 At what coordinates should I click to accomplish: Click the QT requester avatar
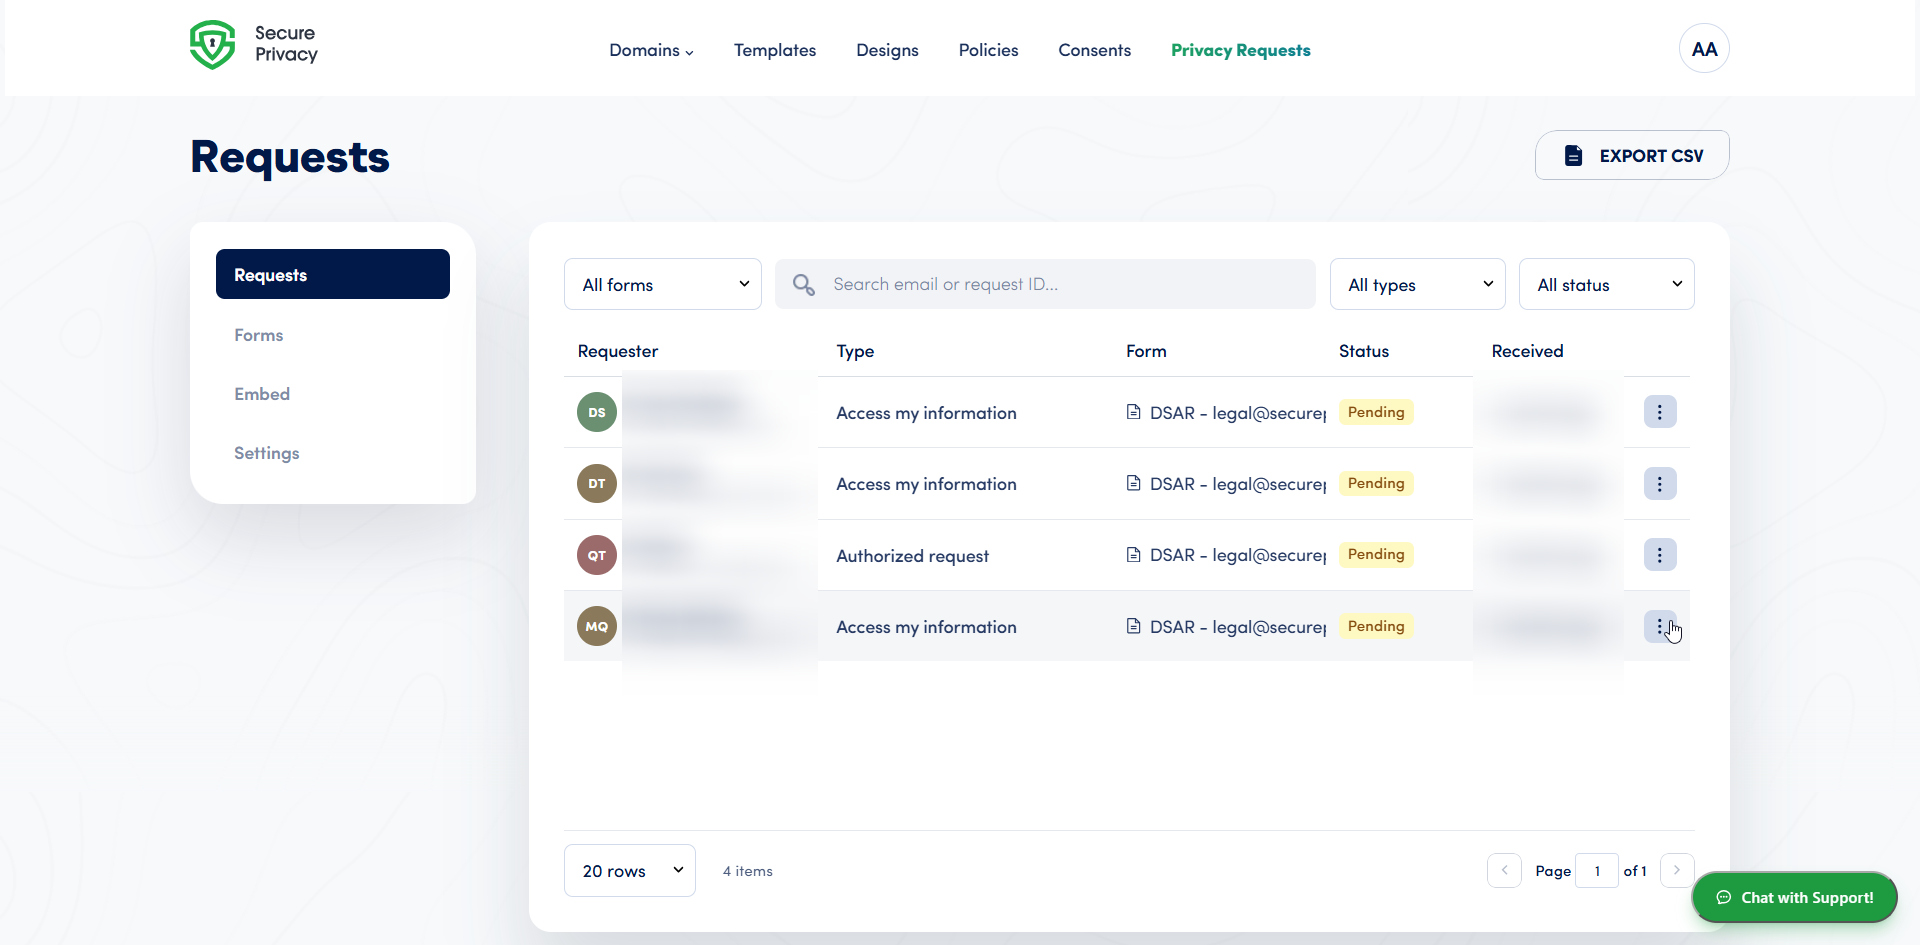597,555
